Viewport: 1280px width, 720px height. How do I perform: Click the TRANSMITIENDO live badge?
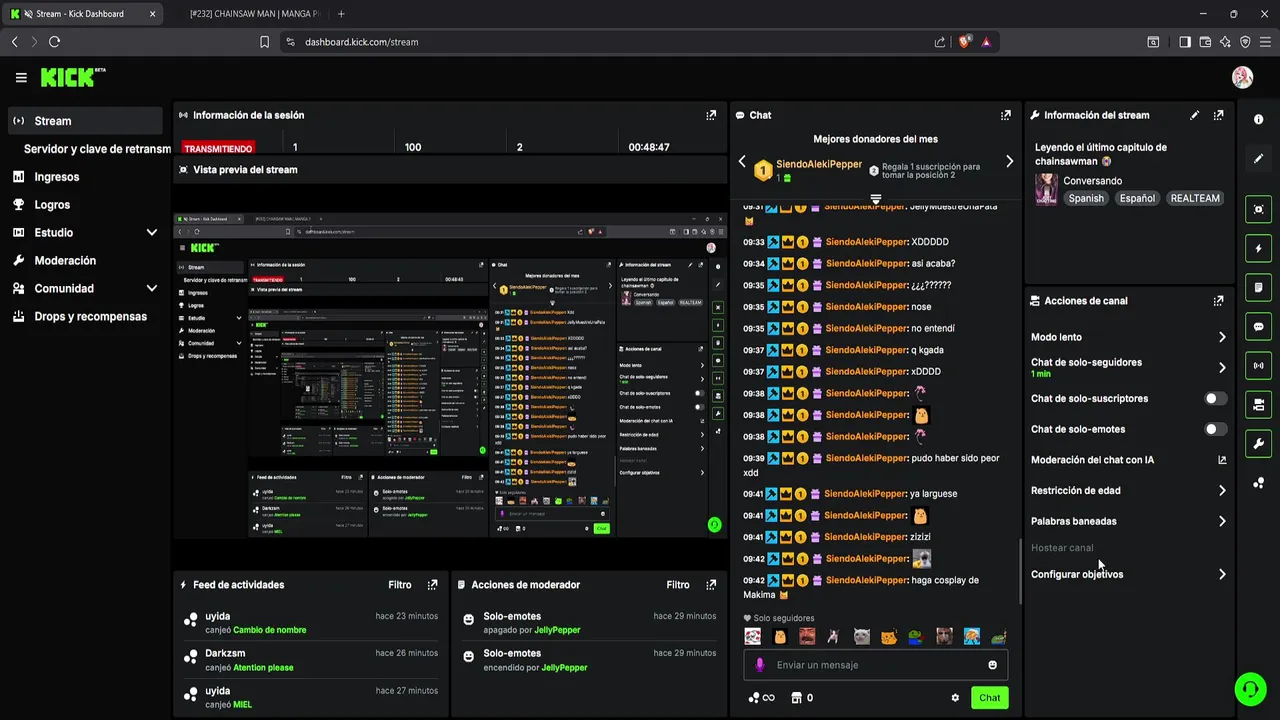click(218, 147)
